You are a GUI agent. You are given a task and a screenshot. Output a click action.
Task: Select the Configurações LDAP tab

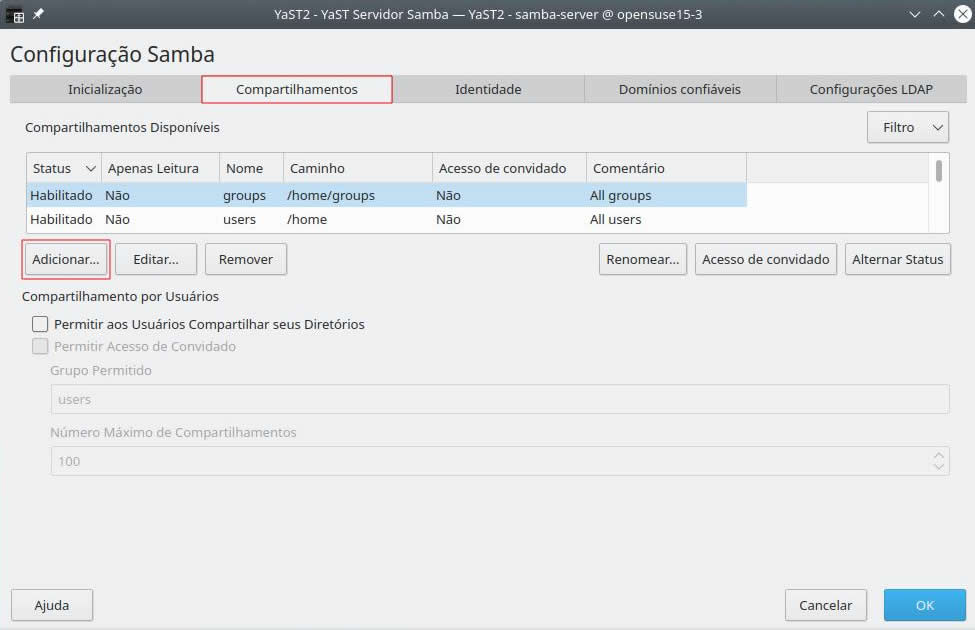click(871, 89)
